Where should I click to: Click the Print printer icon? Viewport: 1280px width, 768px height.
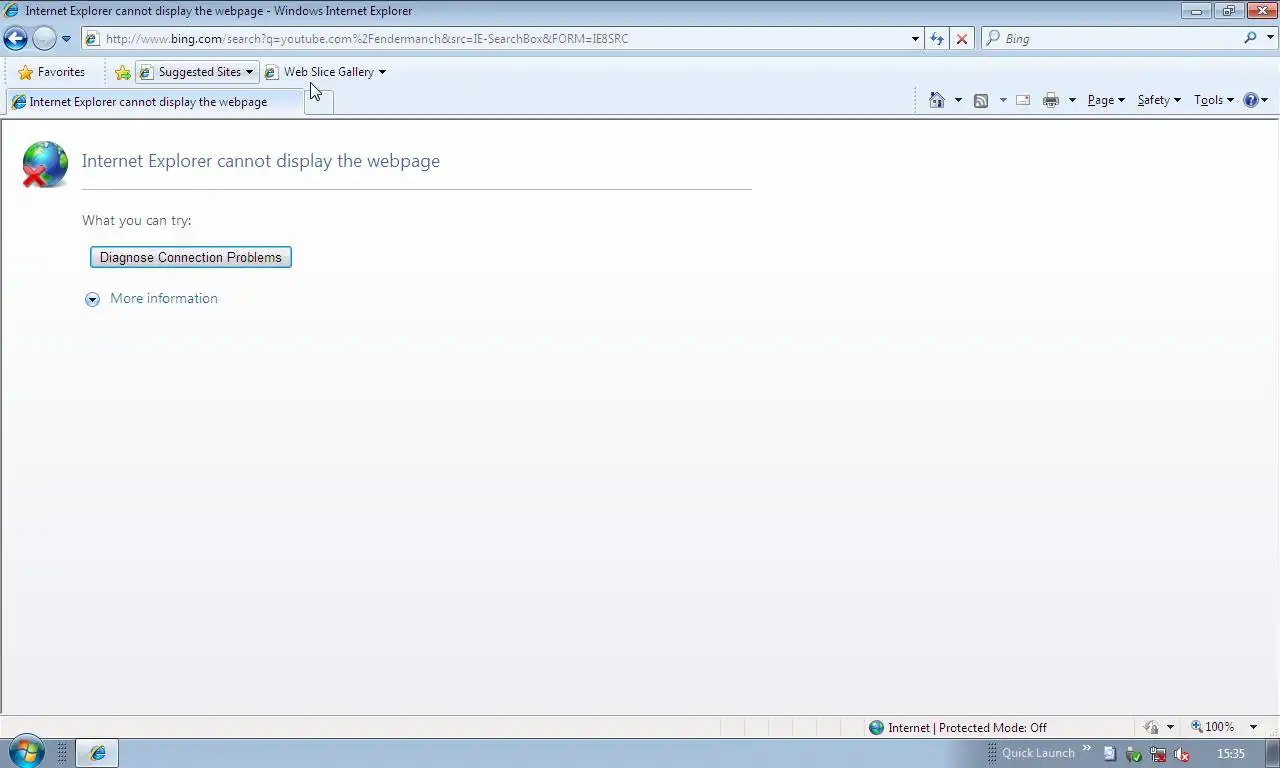coord(1051,100)
